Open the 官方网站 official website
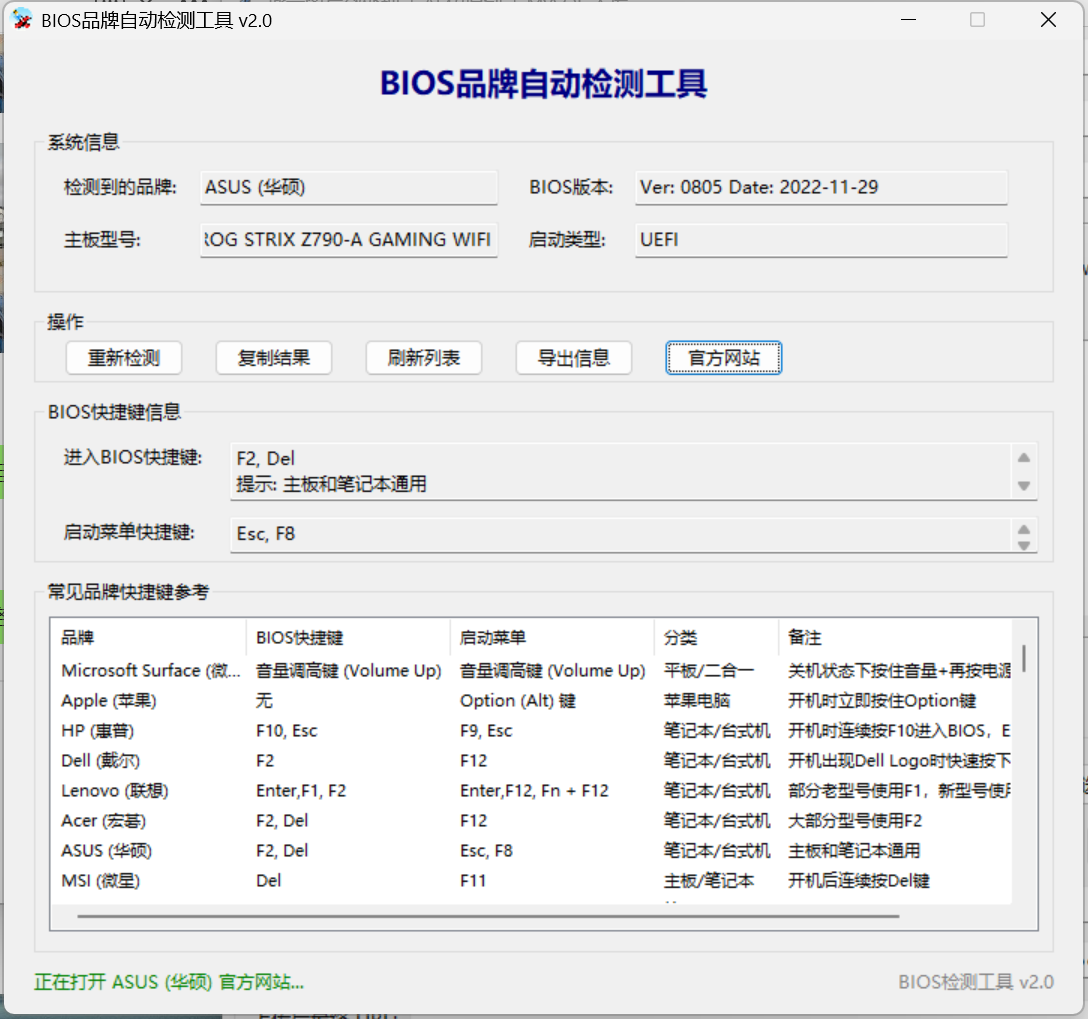The width and height of the screenshot is (1088, 1019). click(723, 358)
